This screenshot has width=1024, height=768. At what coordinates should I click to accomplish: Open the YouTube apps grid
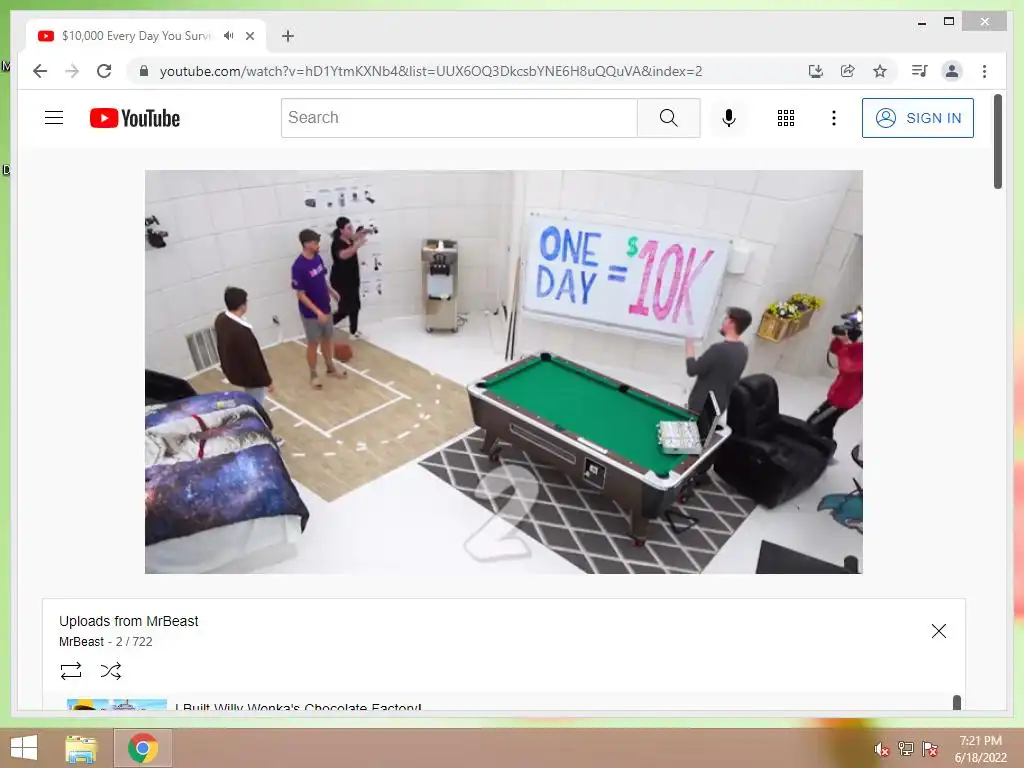tap(786, 118)
